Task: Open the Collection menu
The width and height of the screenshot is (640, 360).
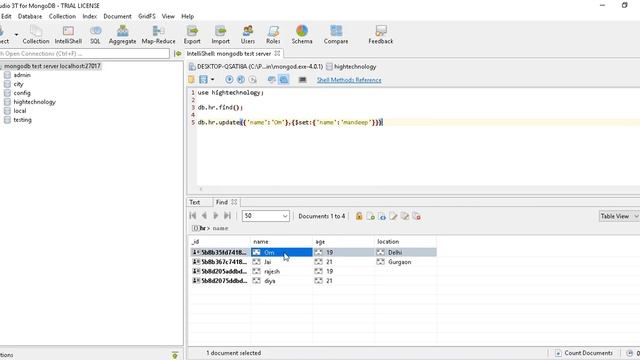Action: pyautogui.click(x=62, y=16)
